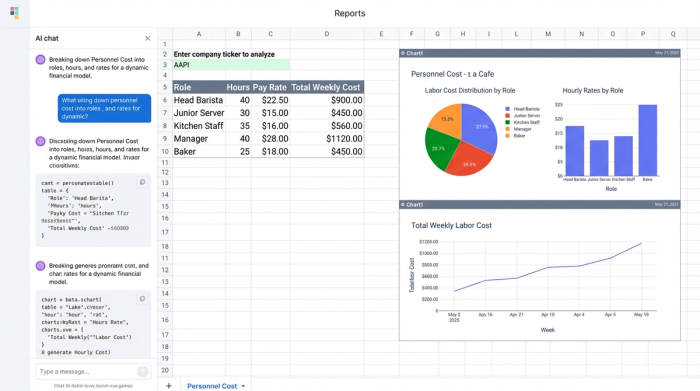Viewport: 700px width, 391px height.
Task: Click Manager legend color swatch
Action: [508, 129]
